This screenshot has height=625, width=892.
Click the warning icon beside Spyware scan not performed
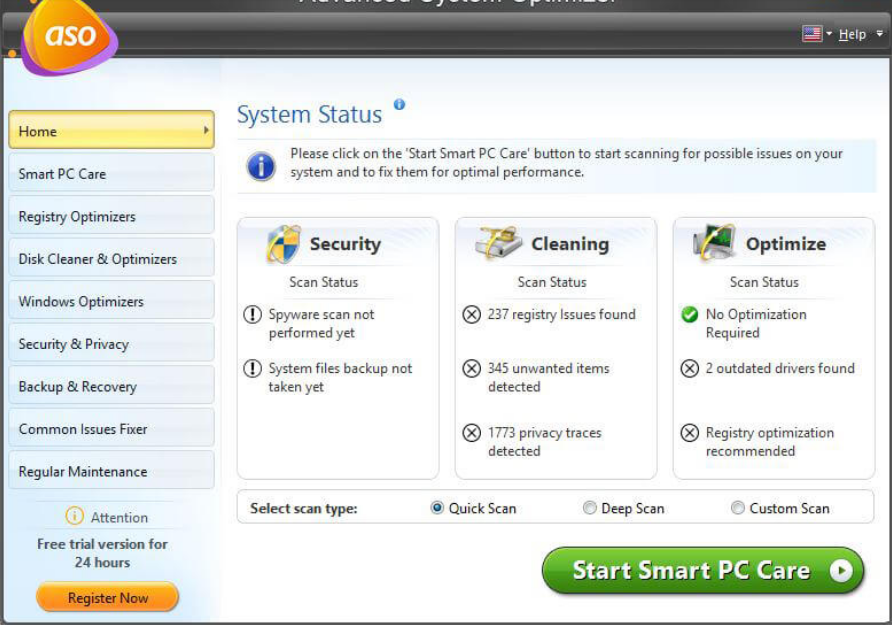coord(253,314)
